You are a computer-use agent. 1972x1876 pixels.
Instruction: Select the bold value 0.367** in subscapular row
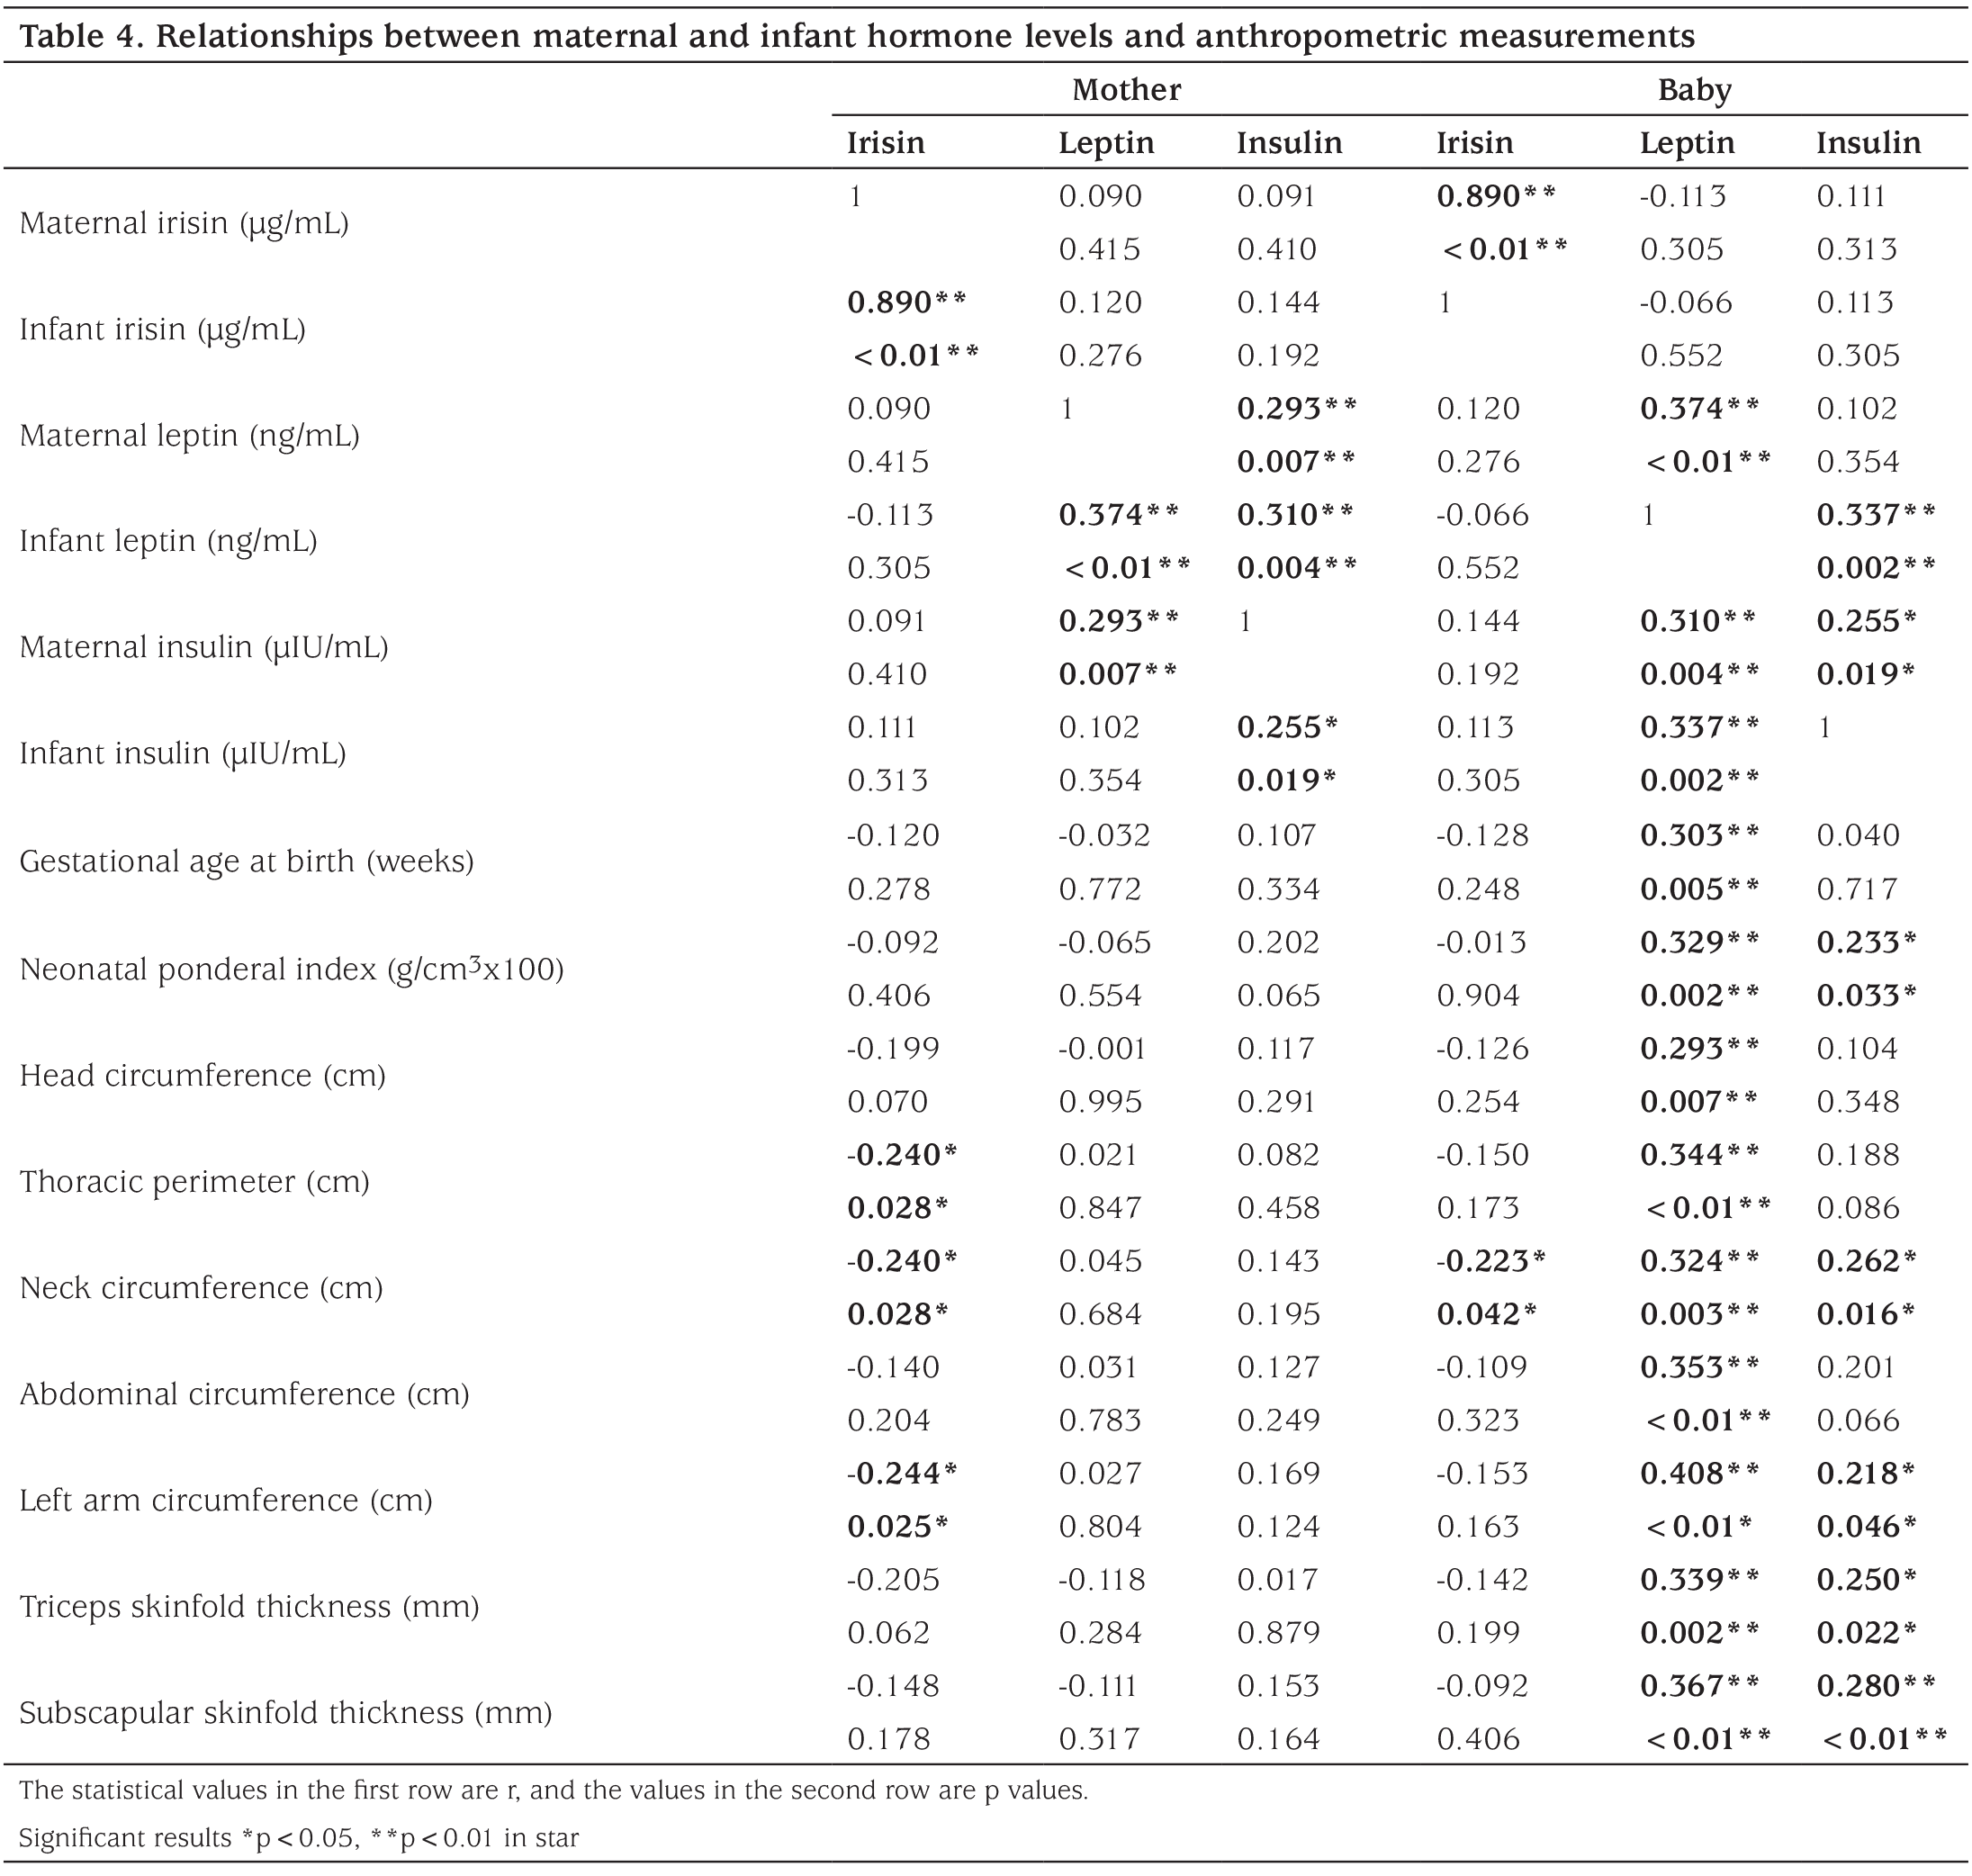point(1699,1685)
